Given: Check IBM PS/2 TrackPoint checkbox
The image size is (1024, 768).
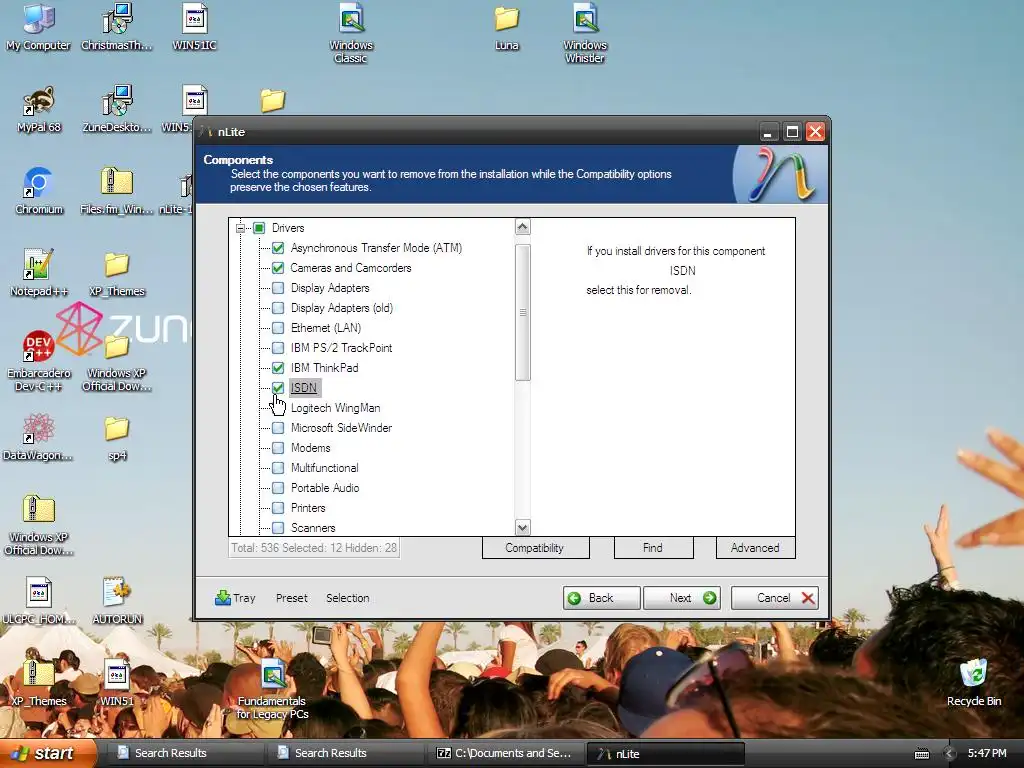Looking at the screenshot, I should (x=278, y=348).
